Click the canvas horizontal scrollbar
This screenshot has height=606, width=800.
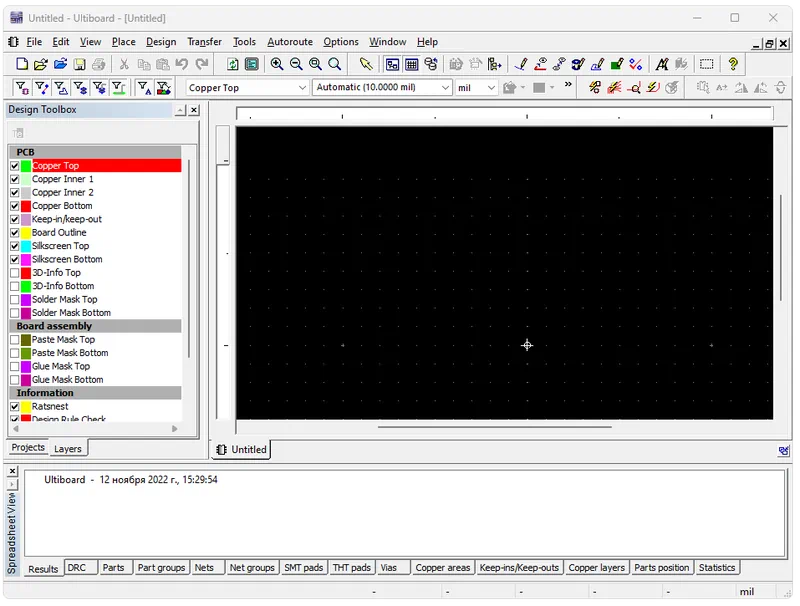[x=494, y=427]
